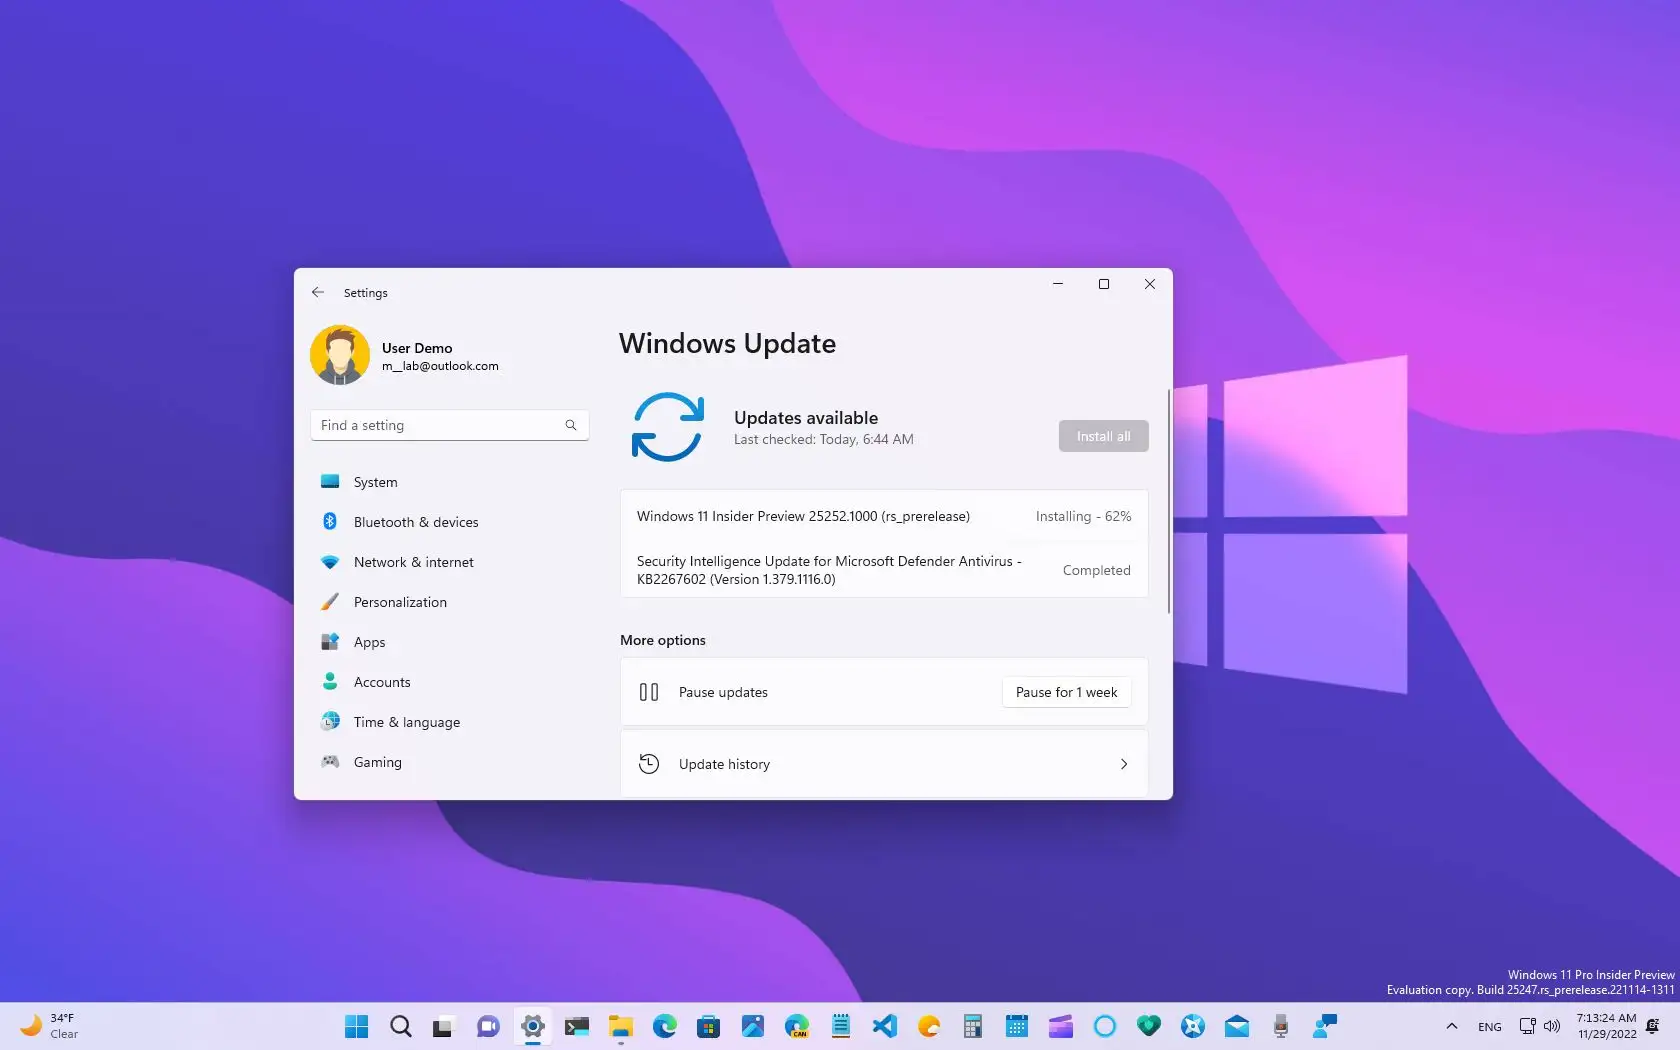Open the System settings category
The height and width of the screenshot is (1050, 1680).
449,482
